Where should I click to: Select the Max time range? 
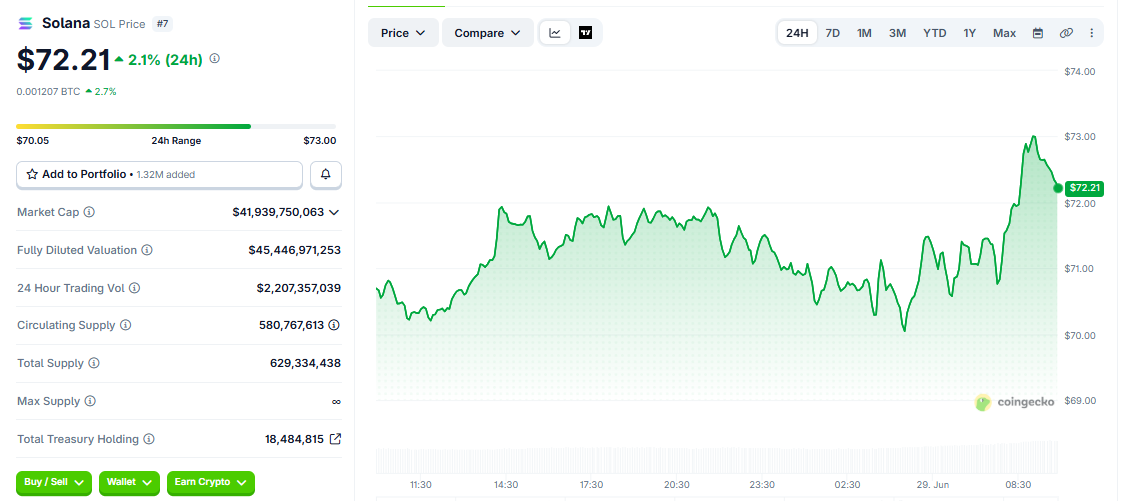1004,33
